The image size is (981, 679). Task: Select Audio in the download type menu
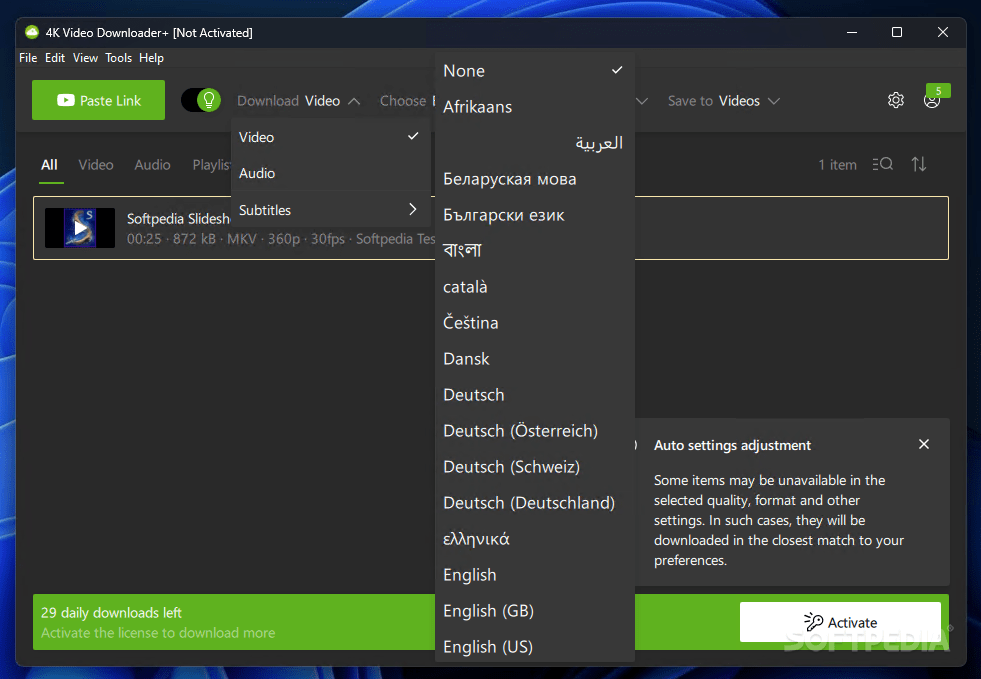pyautogui.click(x=330, y=173)
